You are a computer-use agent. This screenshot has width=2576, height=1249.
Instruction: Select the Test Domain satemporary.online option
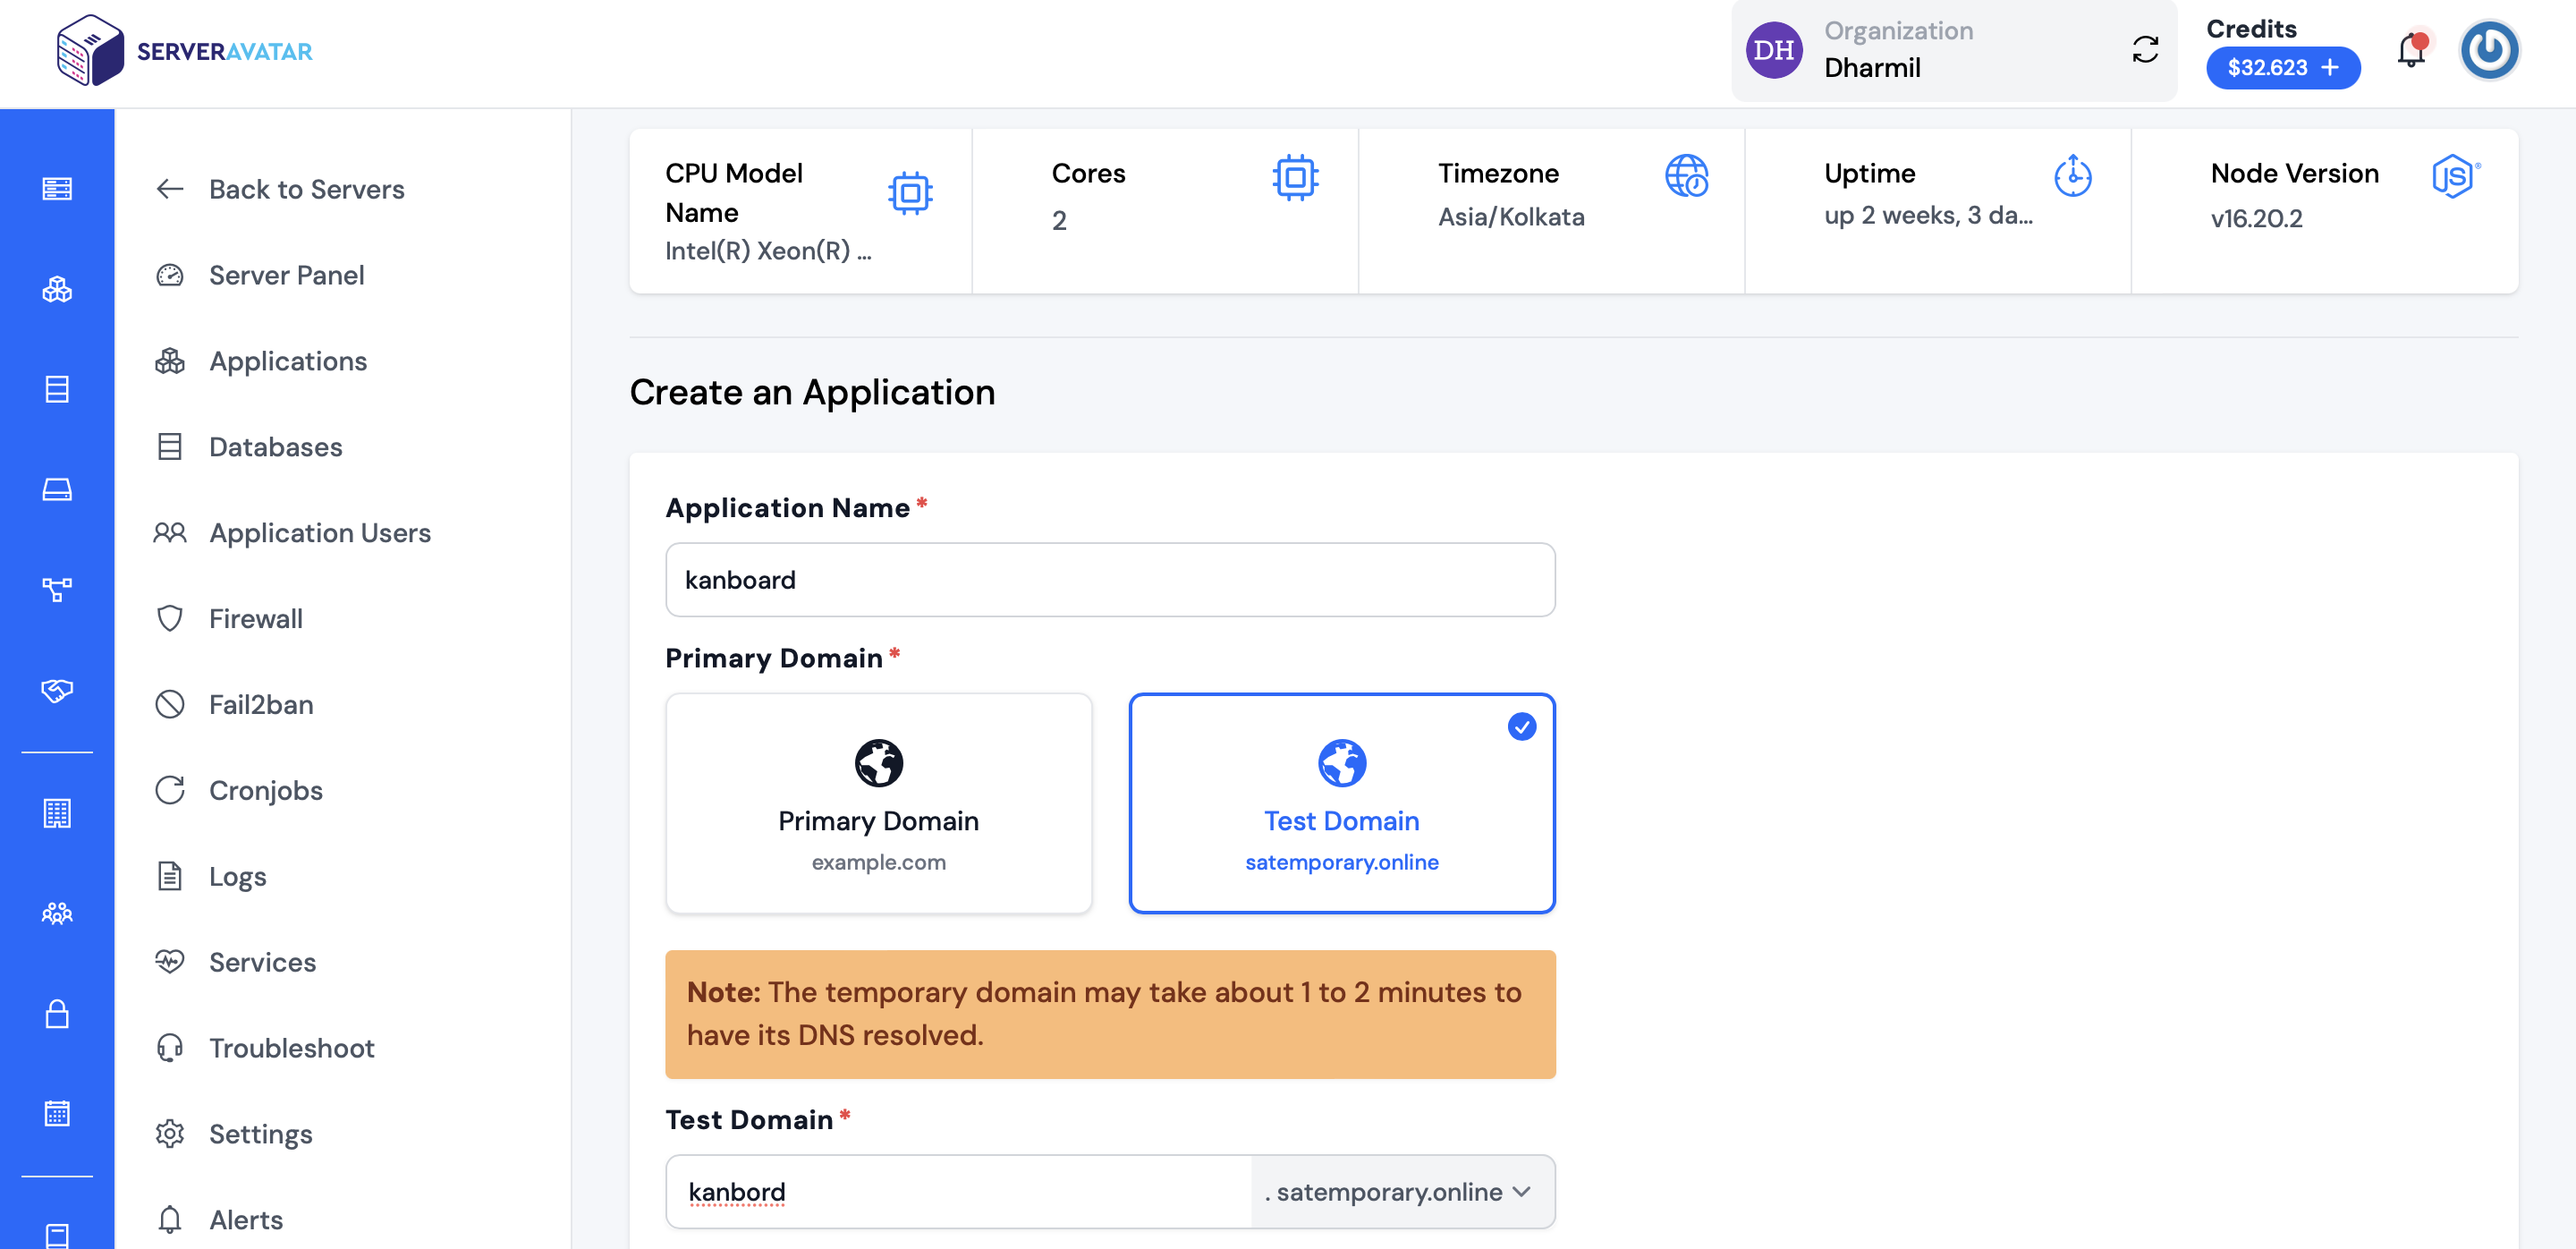coord(1341,803)
